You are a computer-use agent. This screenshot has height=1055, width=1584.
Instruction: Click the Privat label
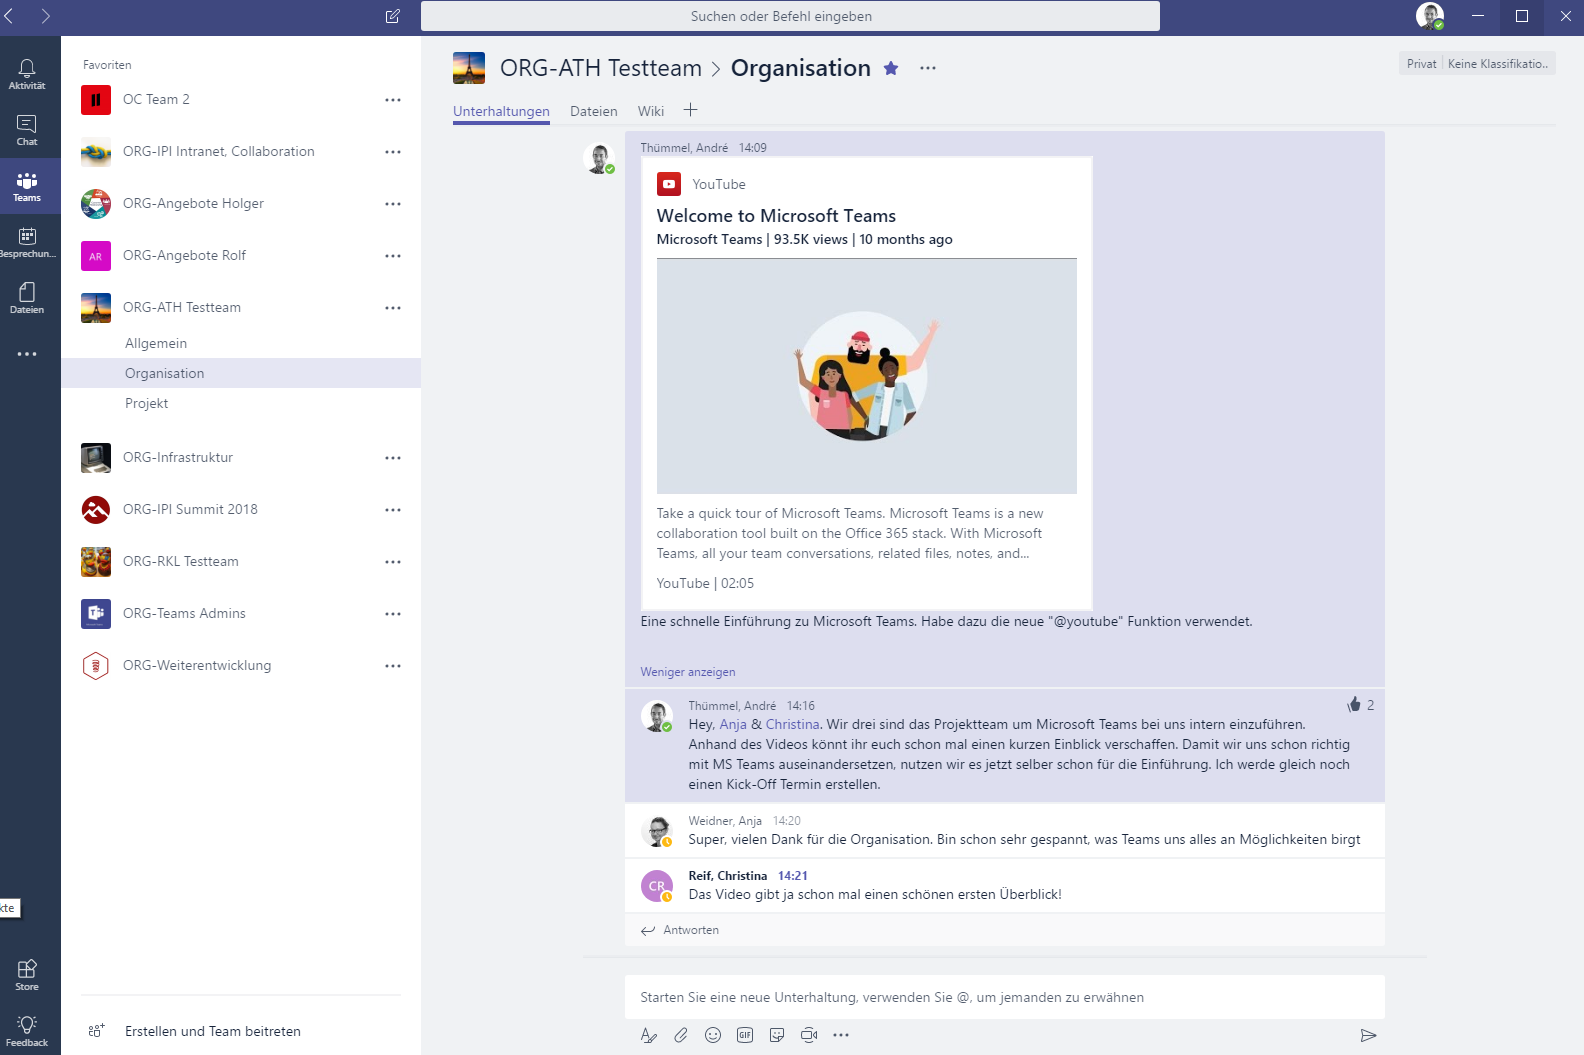pyautogui.click(x=1421, y=64)
